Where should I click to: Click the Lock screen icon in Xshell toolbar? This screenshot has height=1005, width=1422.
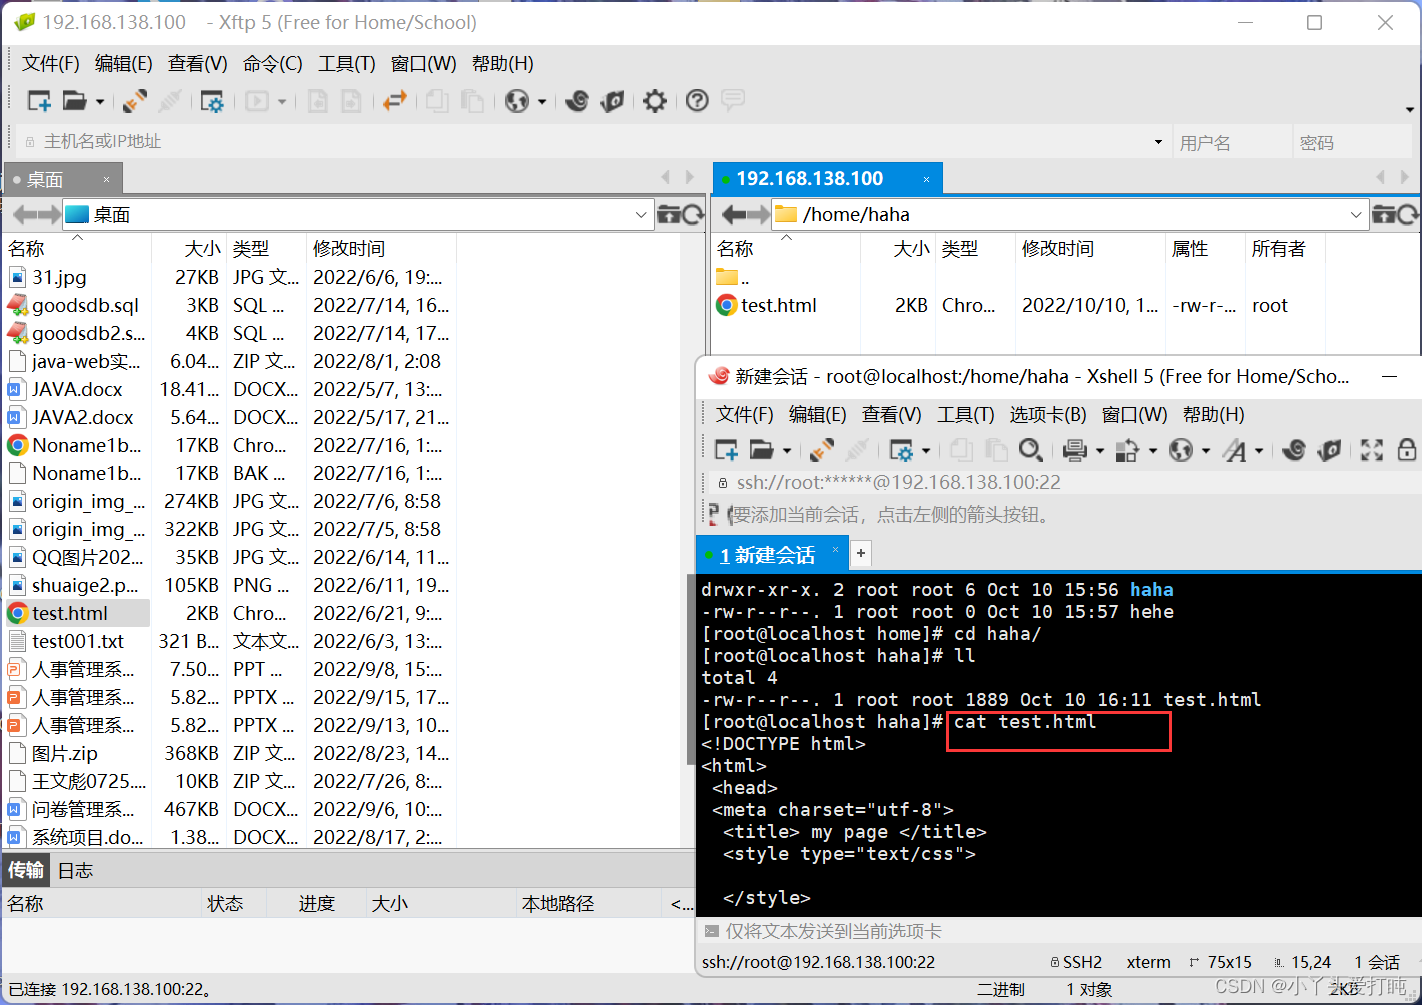[x=1407, y=451]
